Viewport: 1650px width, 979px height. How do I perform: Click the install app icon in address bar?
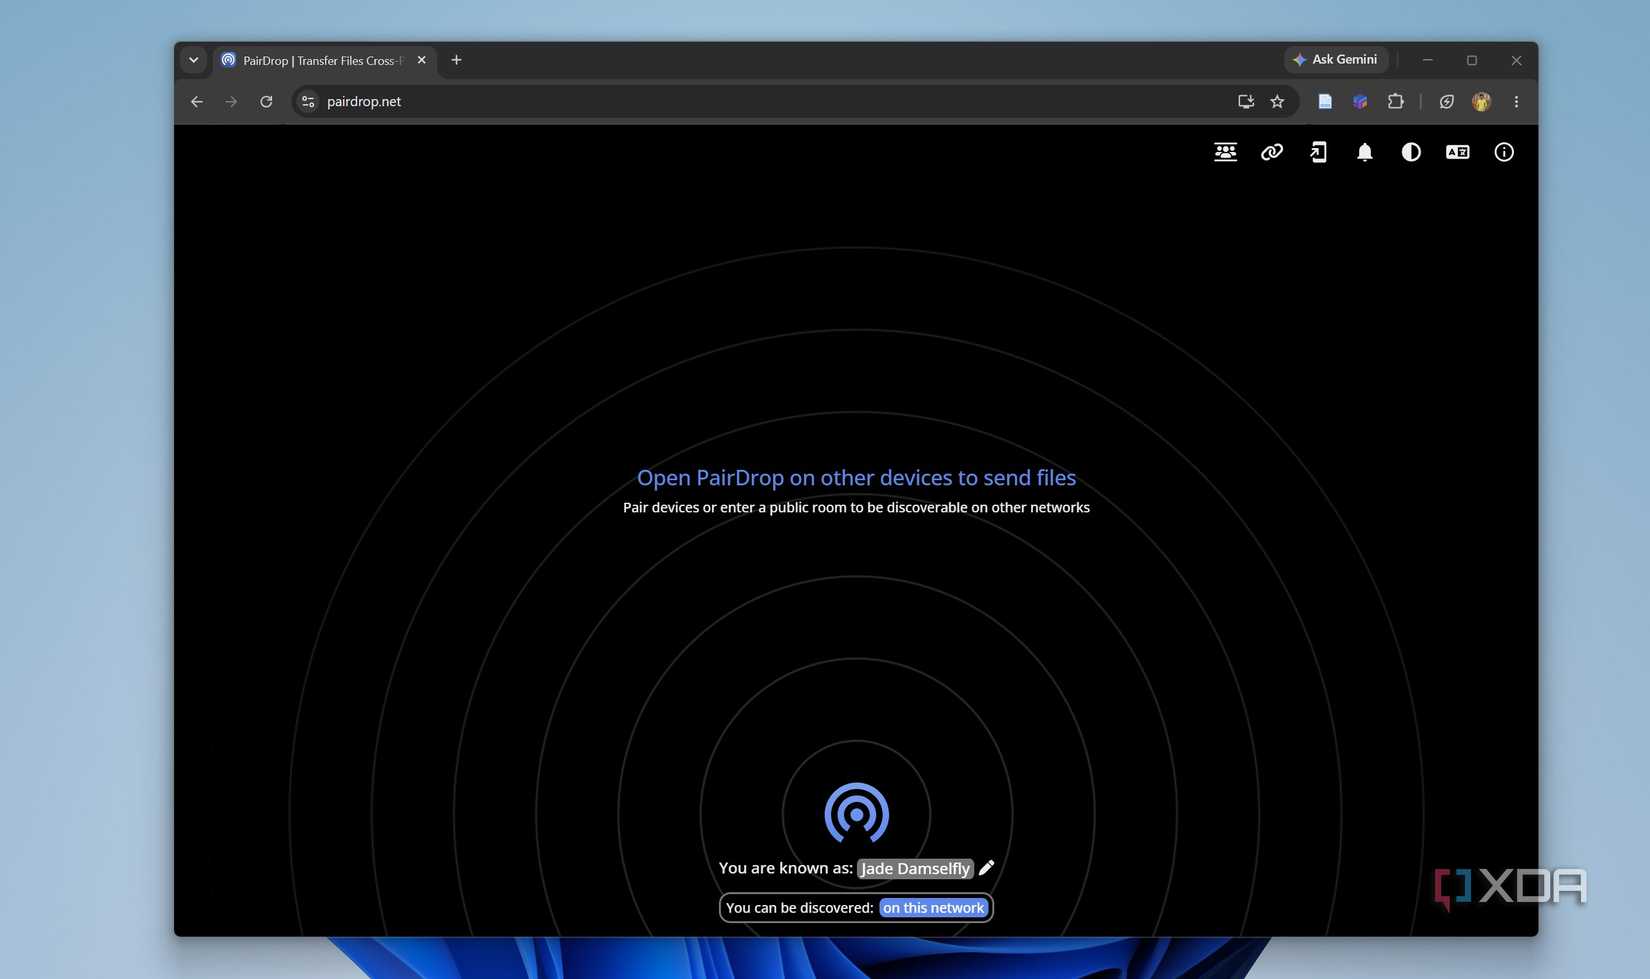point(1246,101)
